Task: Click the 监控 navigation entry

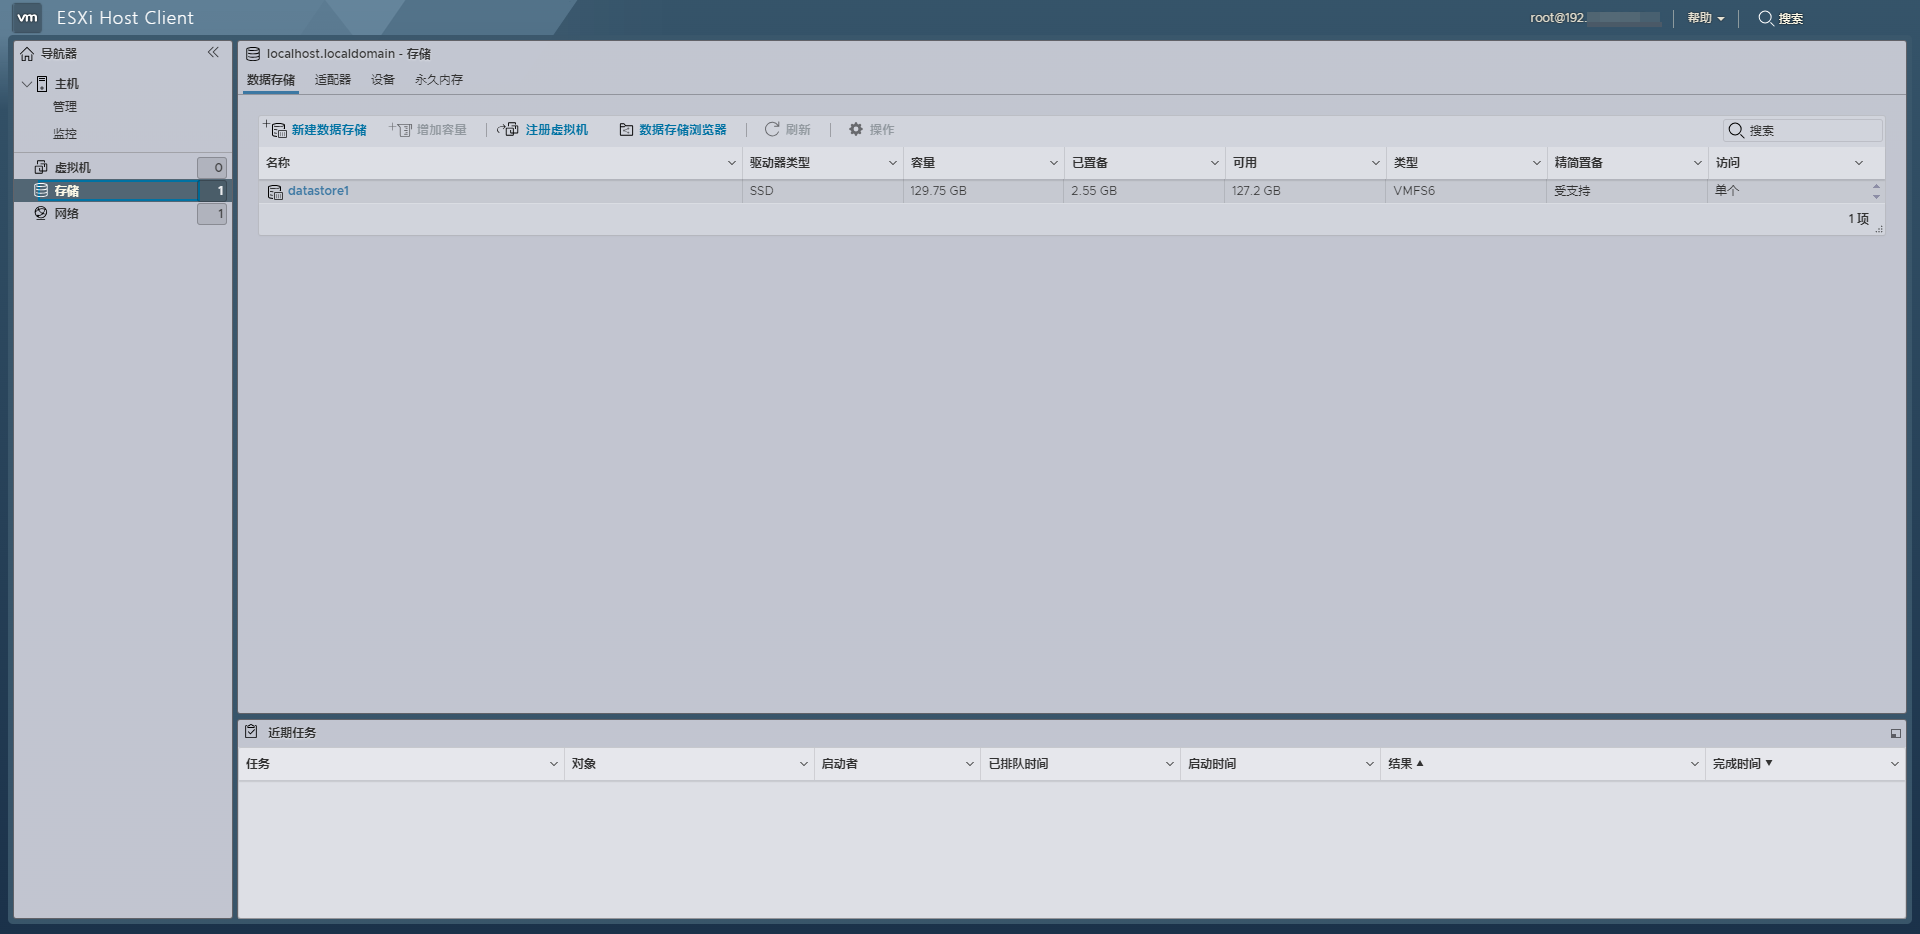Action: [x=65, y=132]
